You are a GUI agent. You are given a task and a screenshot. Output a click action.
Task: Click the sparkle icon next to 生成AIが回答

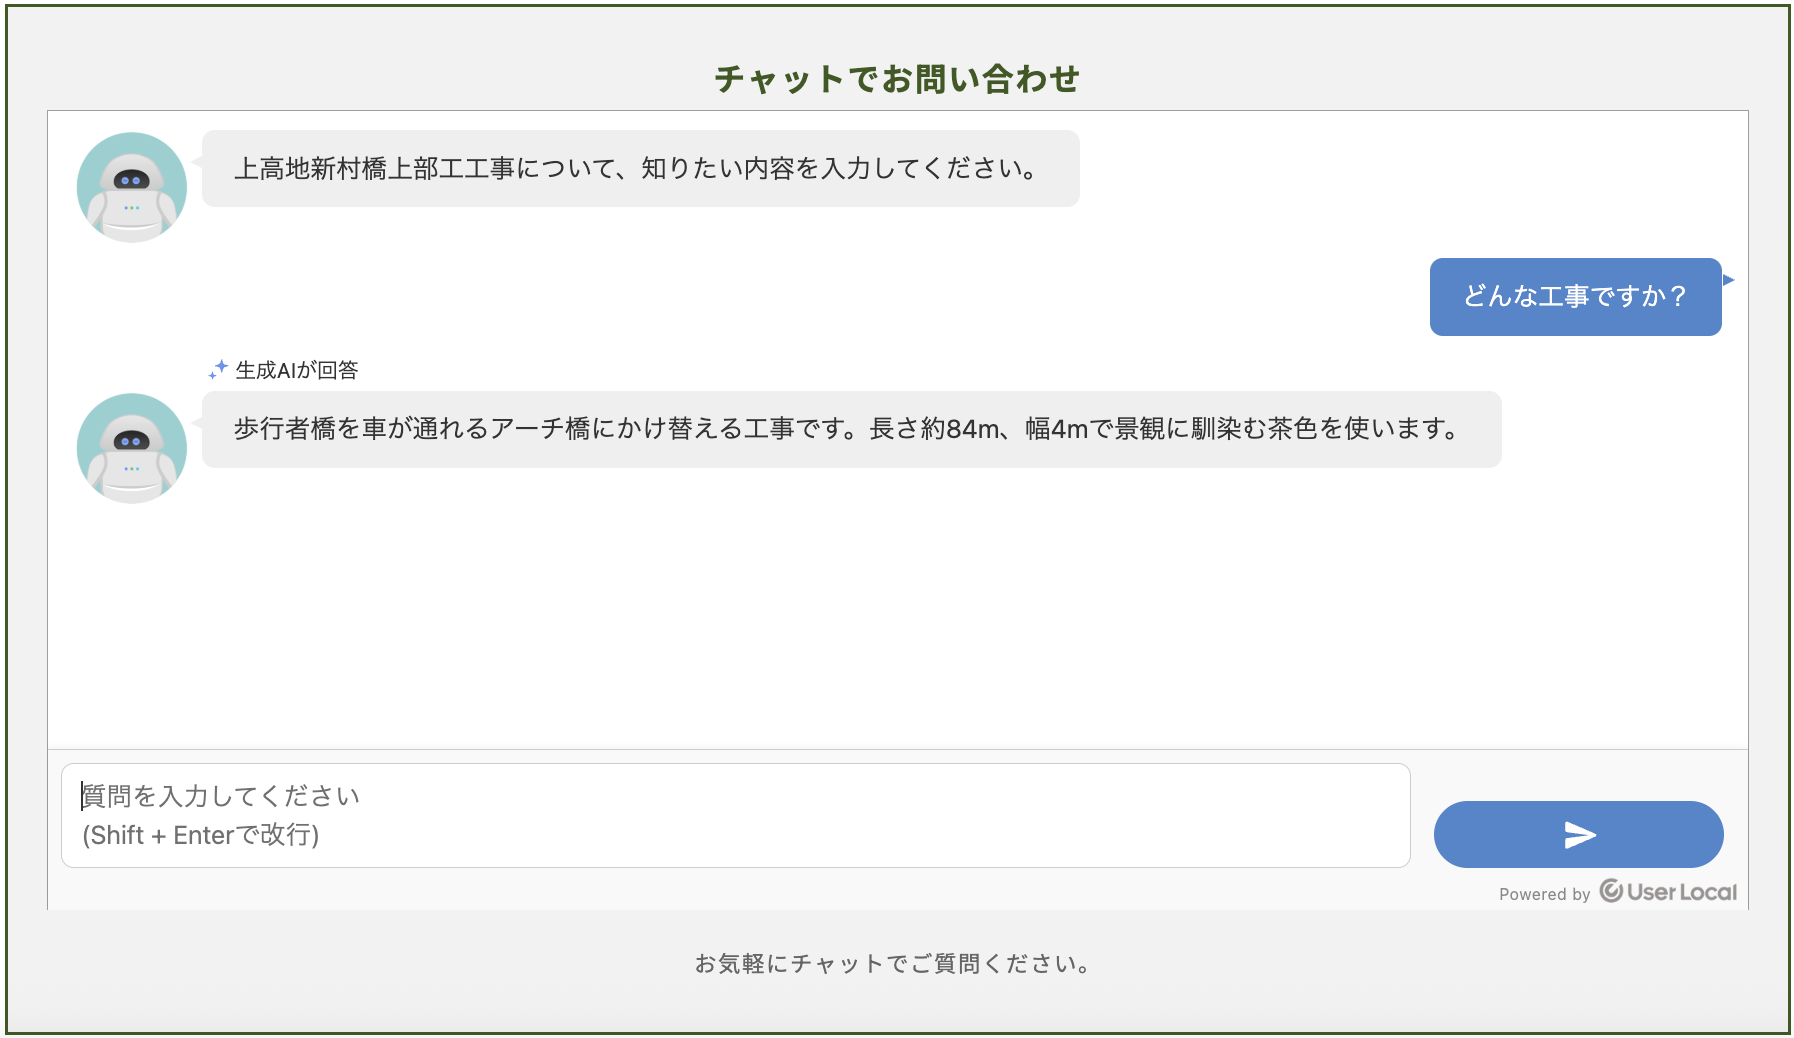point(218,370)
